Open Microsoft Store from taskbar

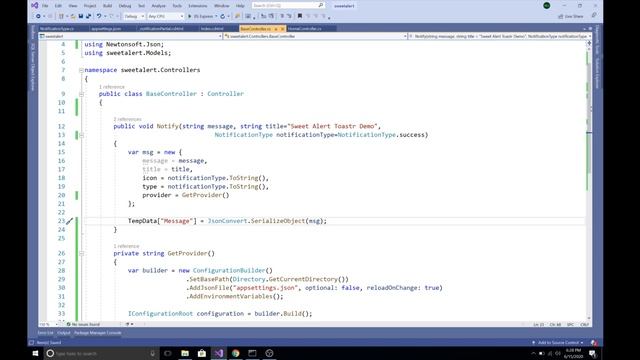tap(202, 353)
